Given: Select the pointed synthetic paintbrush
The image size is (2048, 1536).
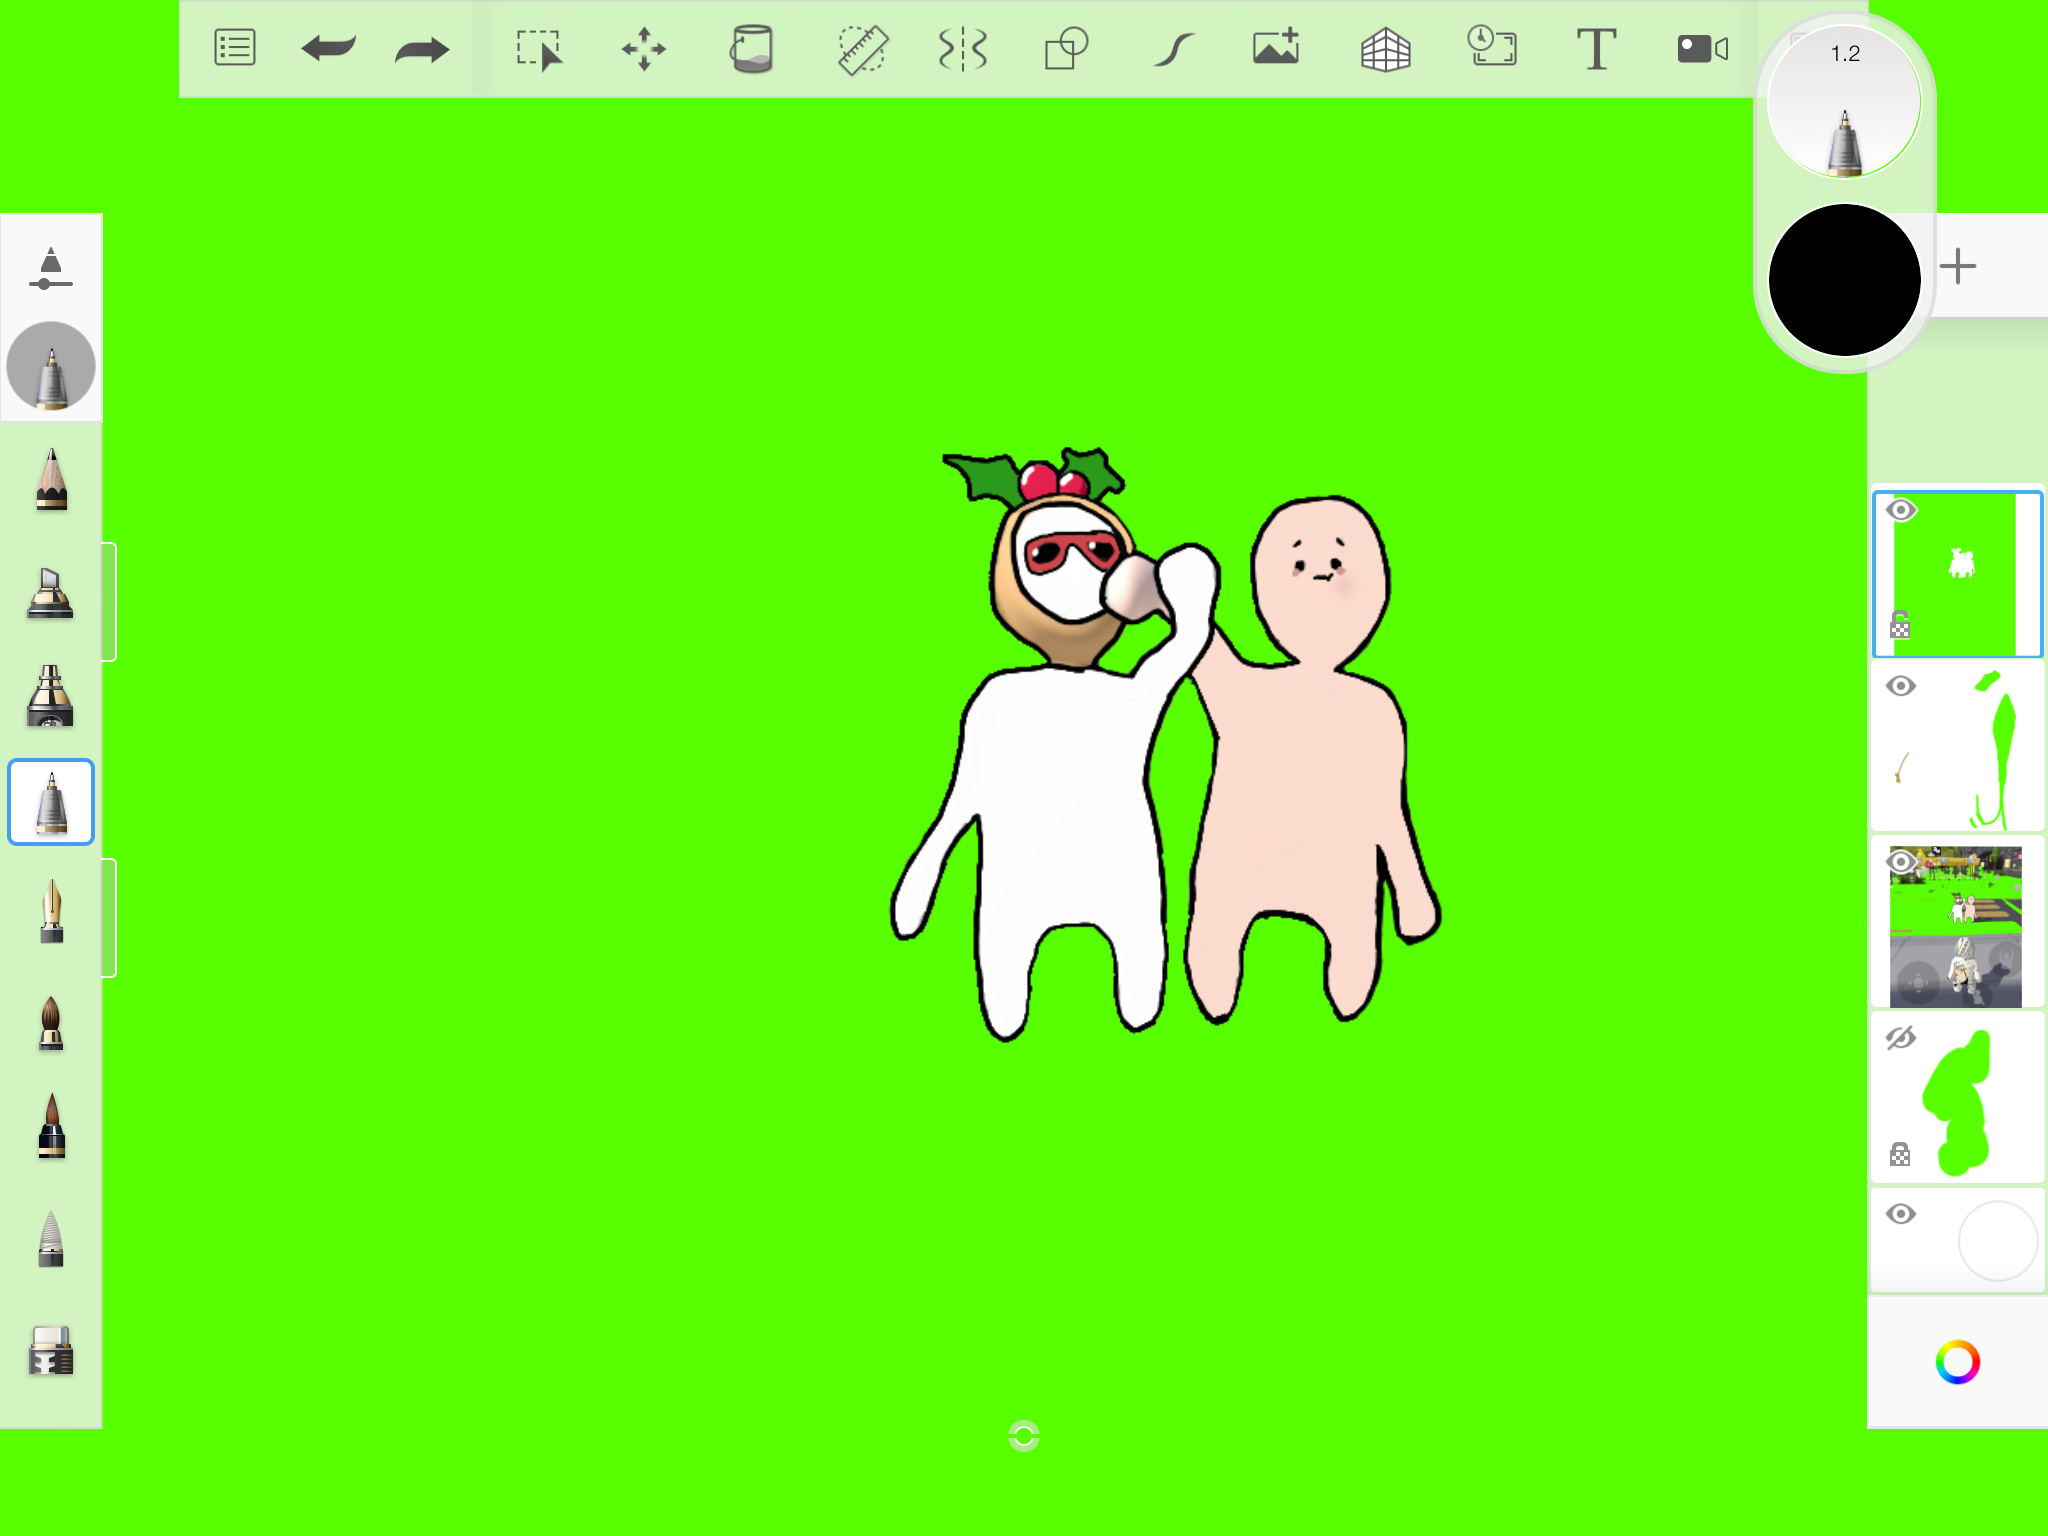Looking at the screenshot, I should 51,1126.
